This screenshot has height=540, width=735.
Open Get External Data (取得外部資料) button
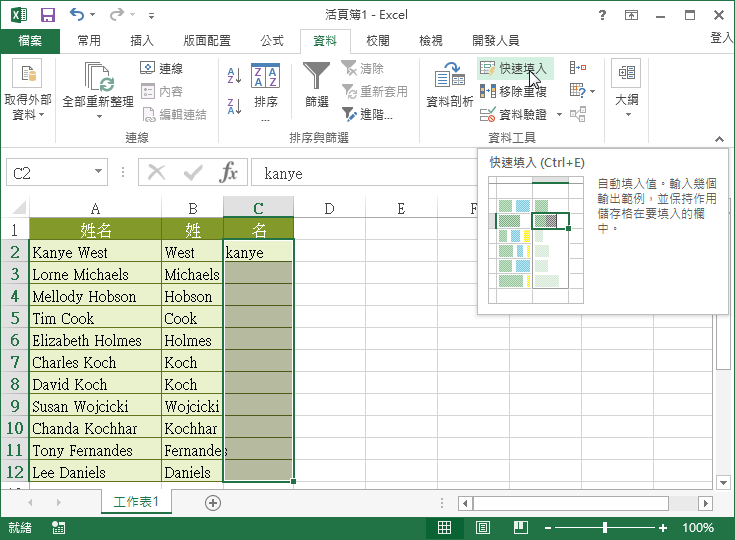click(x=27, y=90)
